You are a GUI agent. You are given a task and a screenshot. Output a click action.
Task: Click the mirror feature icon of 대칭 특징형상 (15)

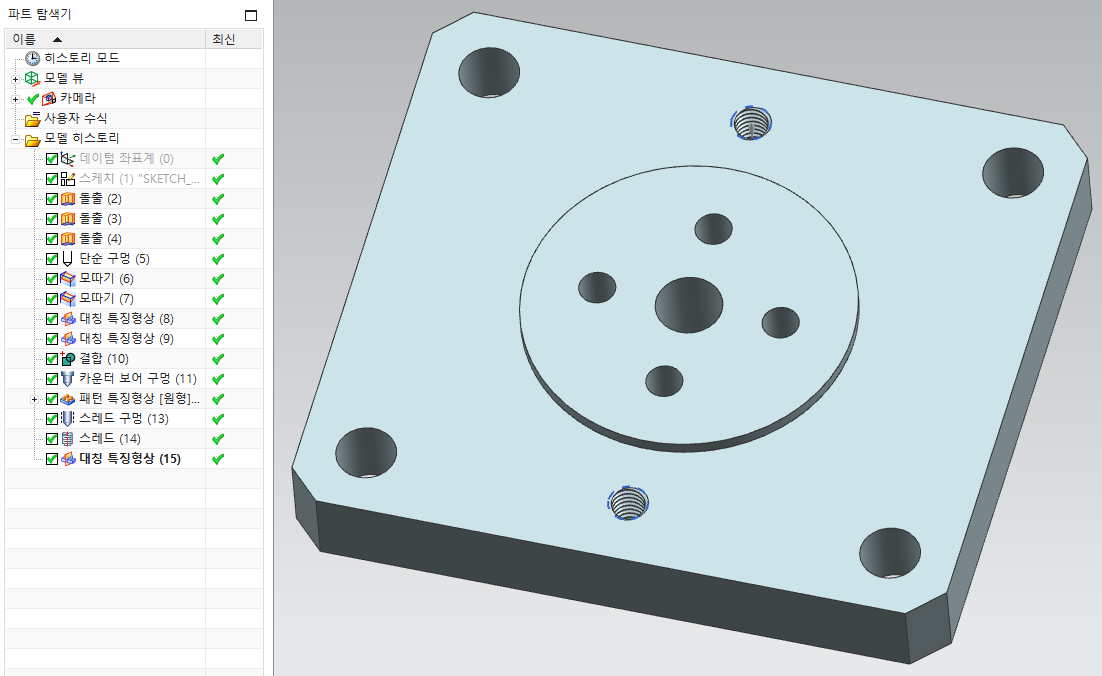pyautogui.click(x=67, y=459)
